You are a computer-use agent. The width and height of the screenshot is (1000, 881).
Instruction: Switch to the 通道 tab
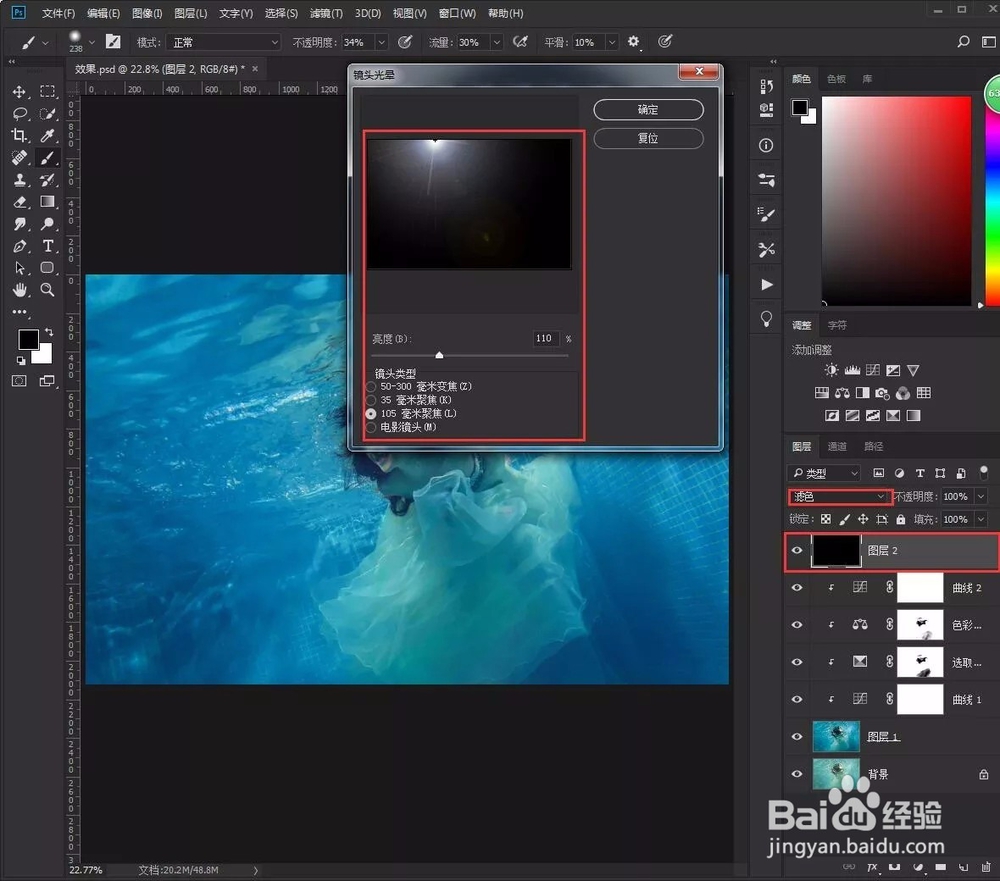(x=837, y=447)
